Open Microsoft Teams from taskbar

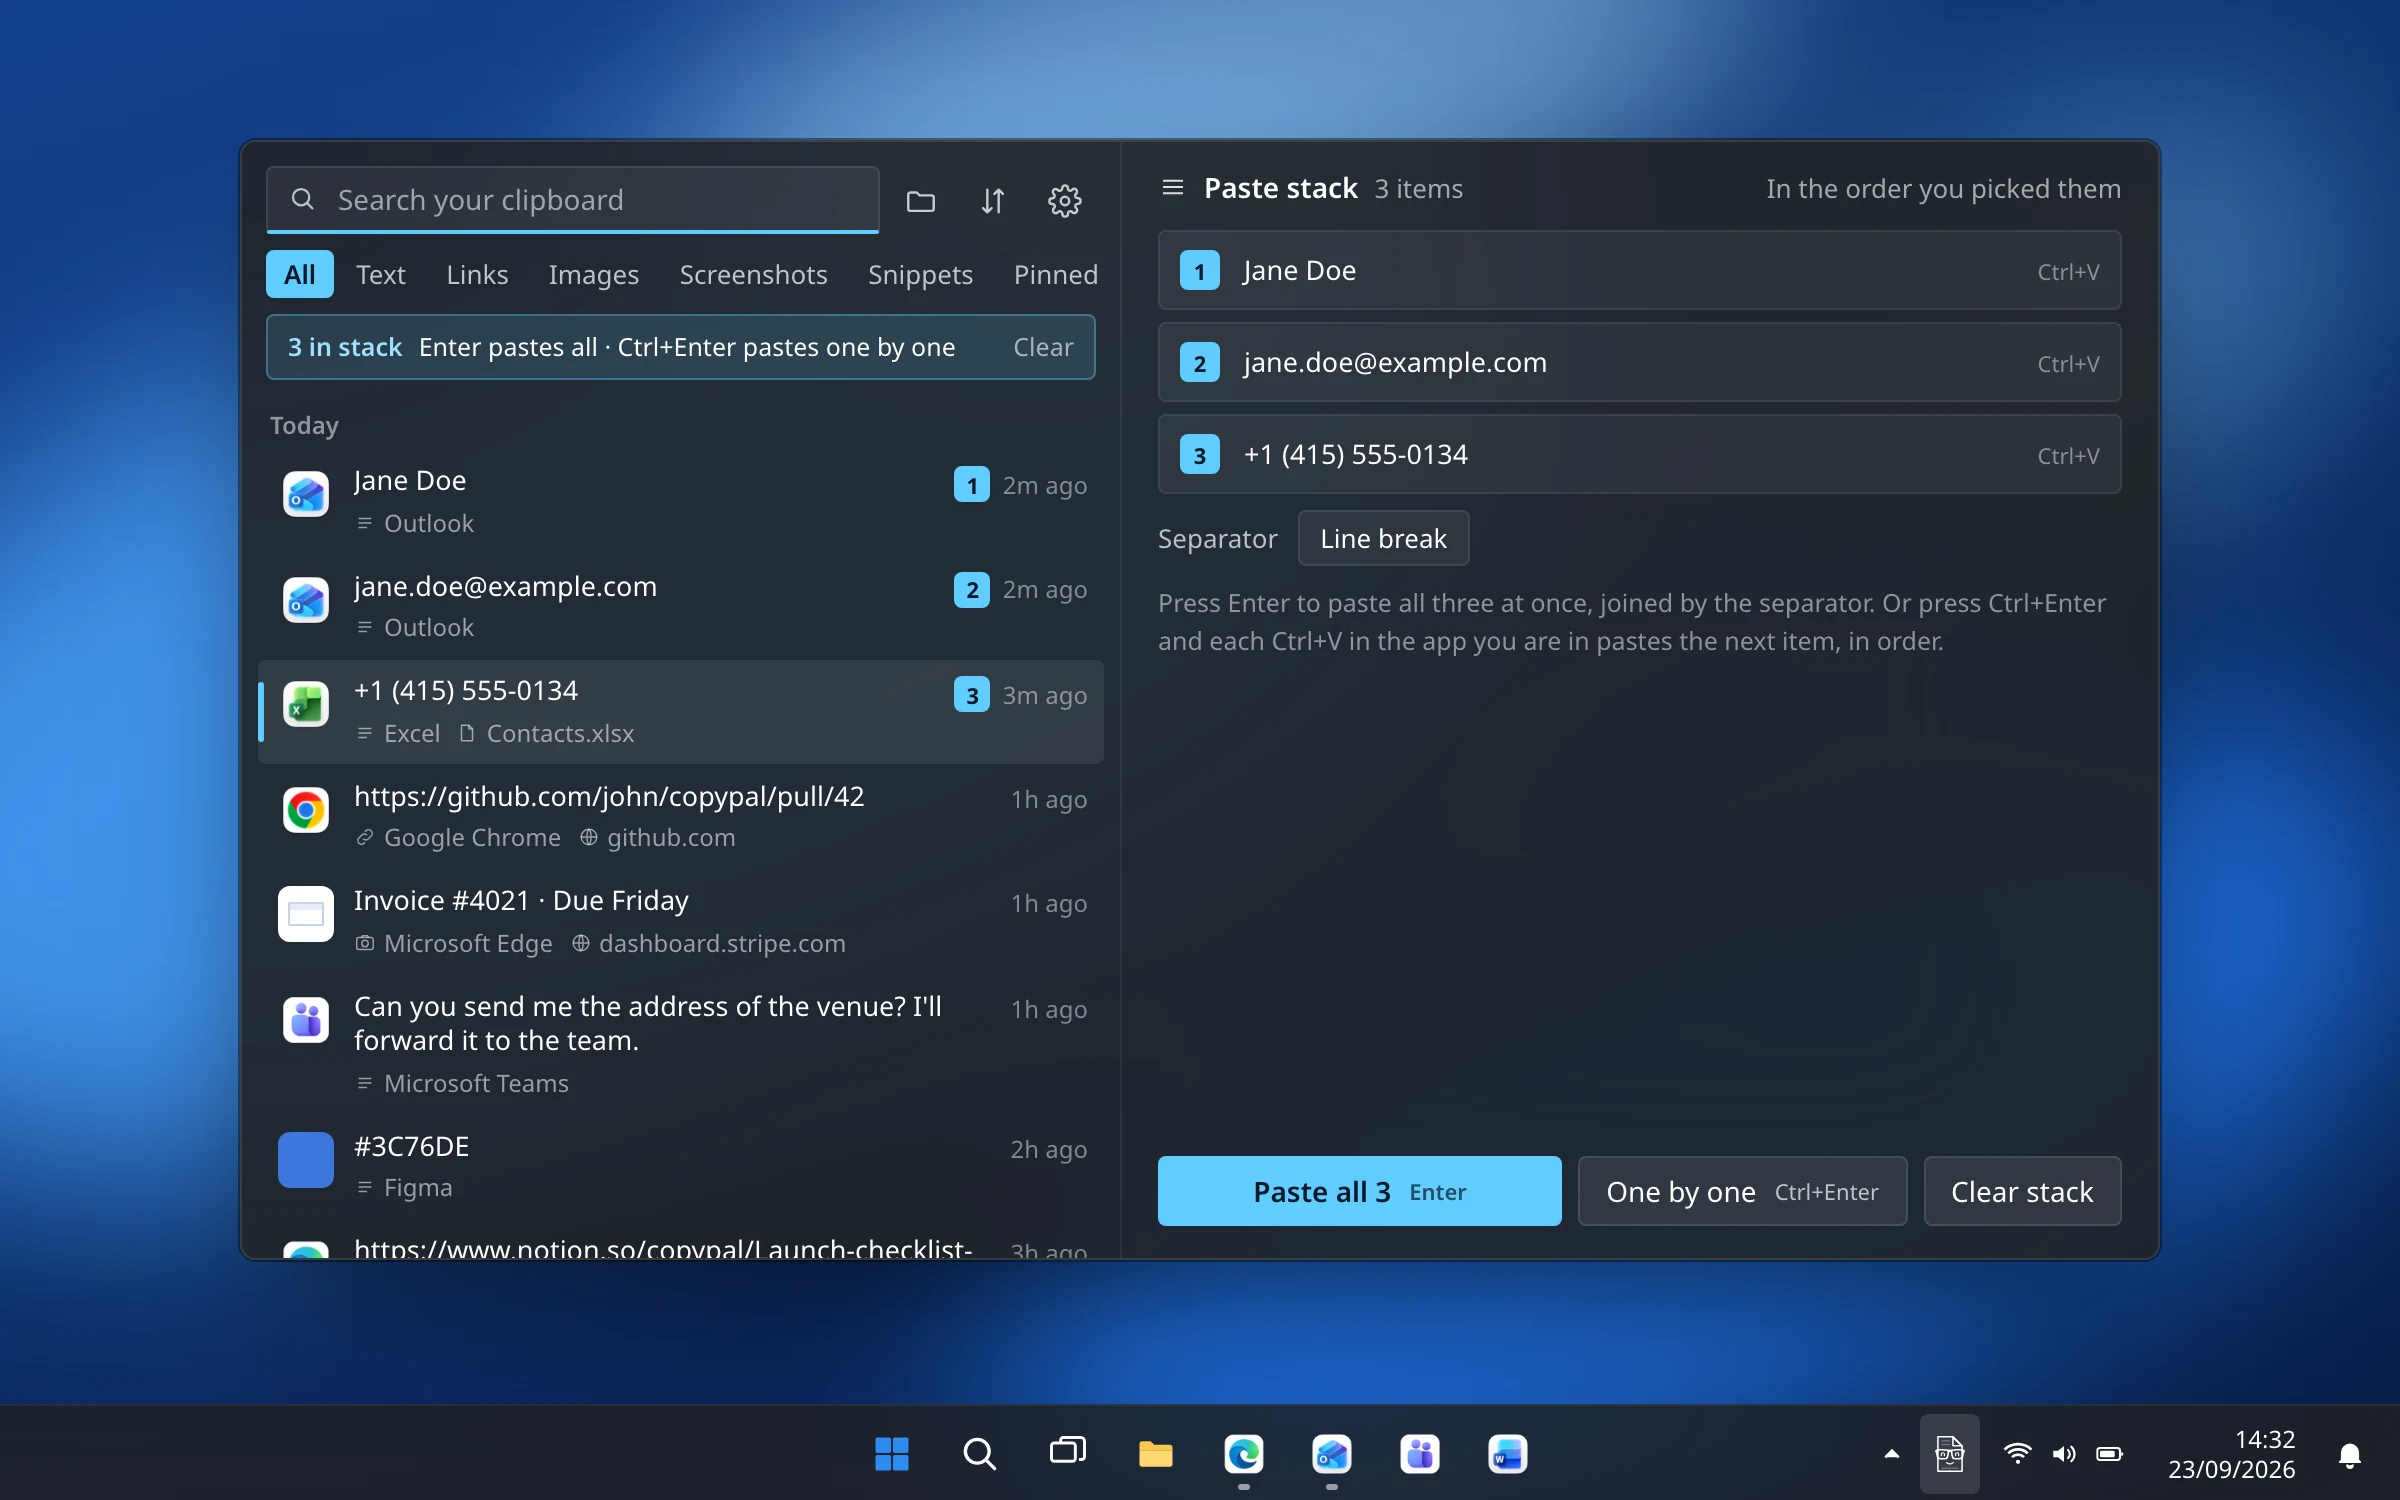[x=1419, y=1453]
